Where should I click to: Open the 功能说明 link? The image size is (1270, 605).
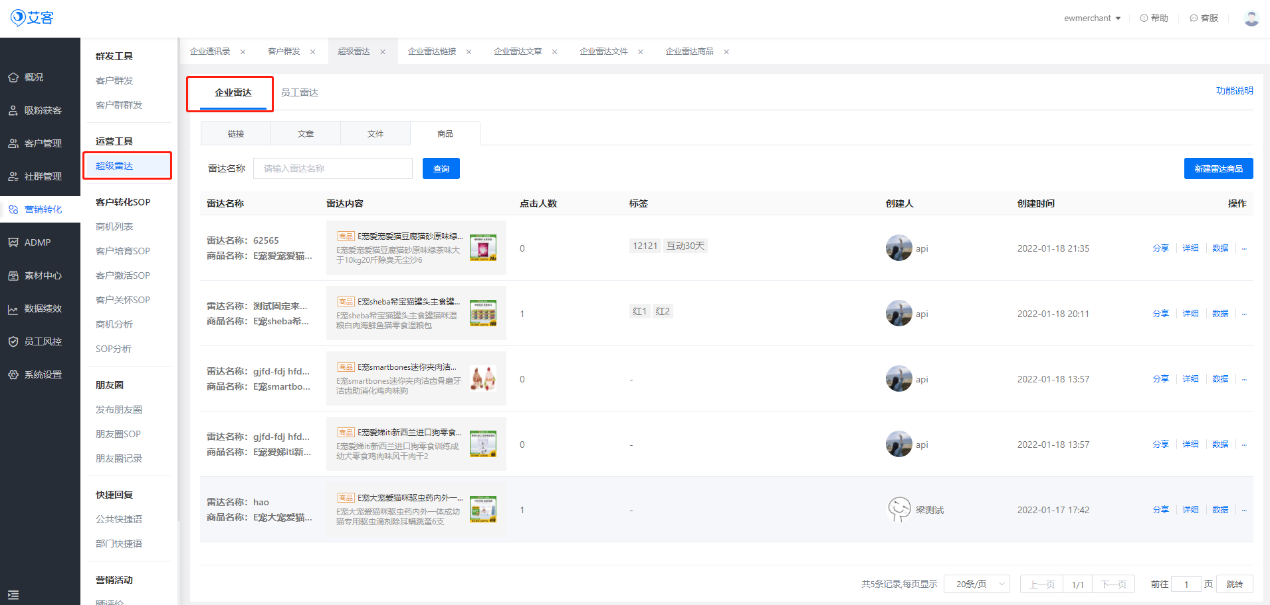tap(1234, 91)
